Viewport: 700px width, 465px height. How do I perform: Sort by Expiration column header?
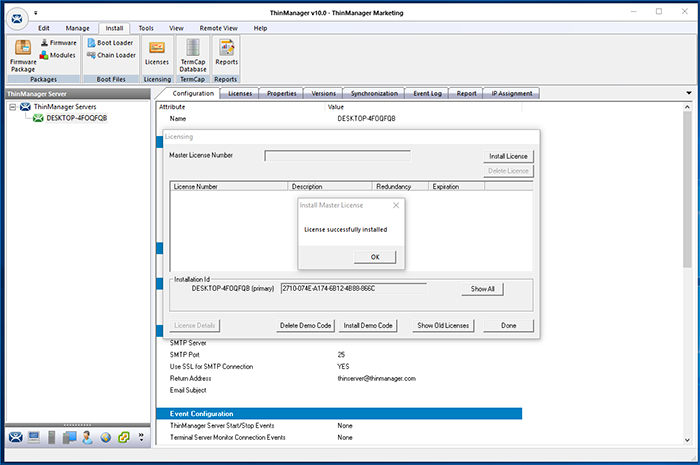456,187
